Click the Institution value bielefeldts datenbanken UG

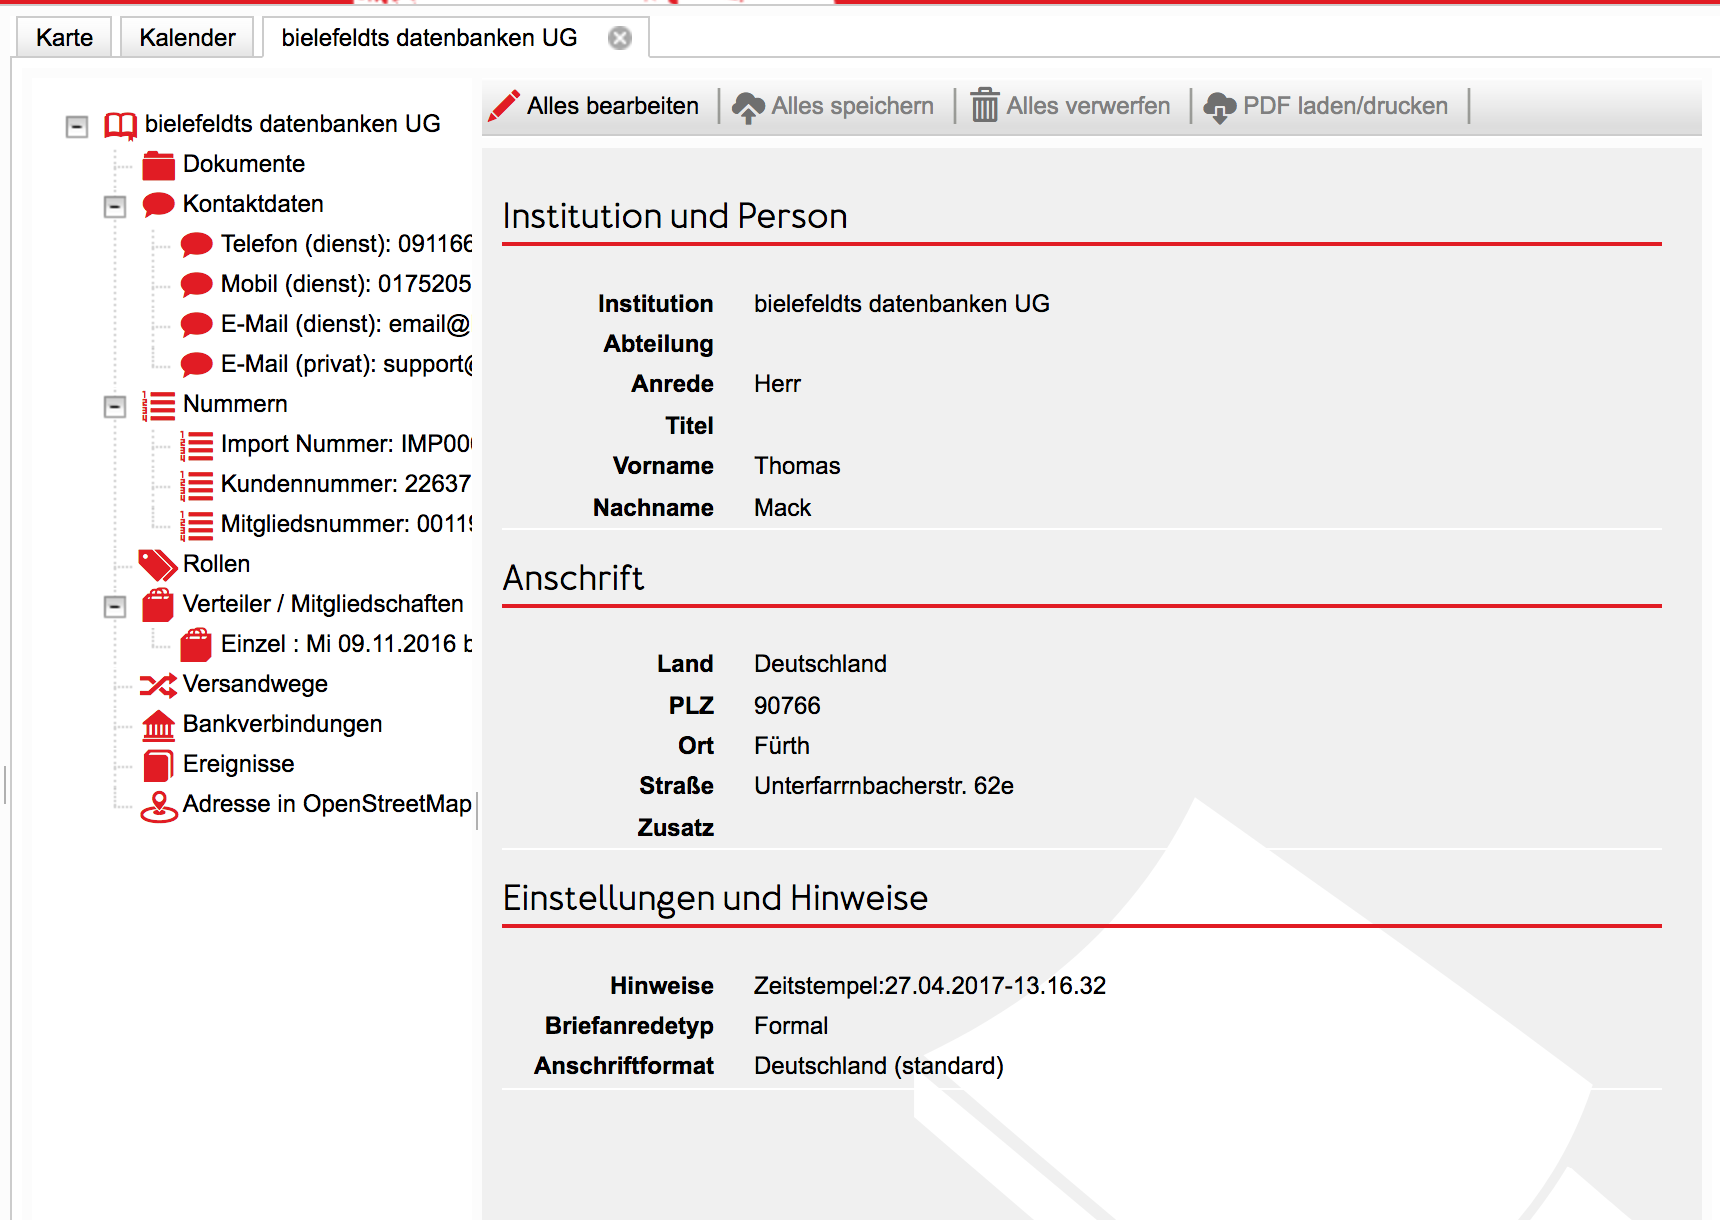coord(902,304)
